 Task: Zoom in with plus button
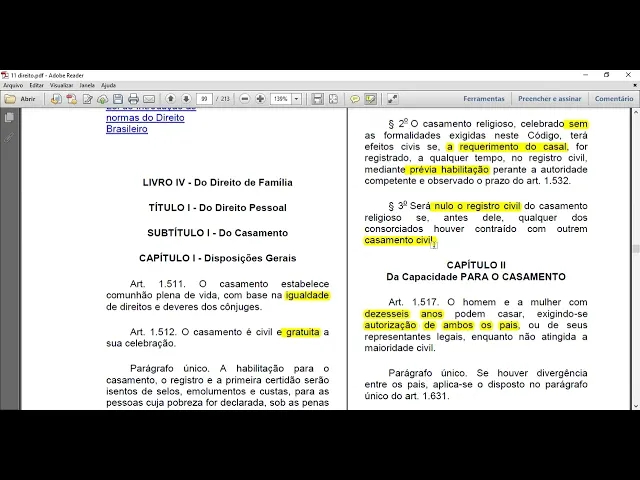[x=260, y=99]
